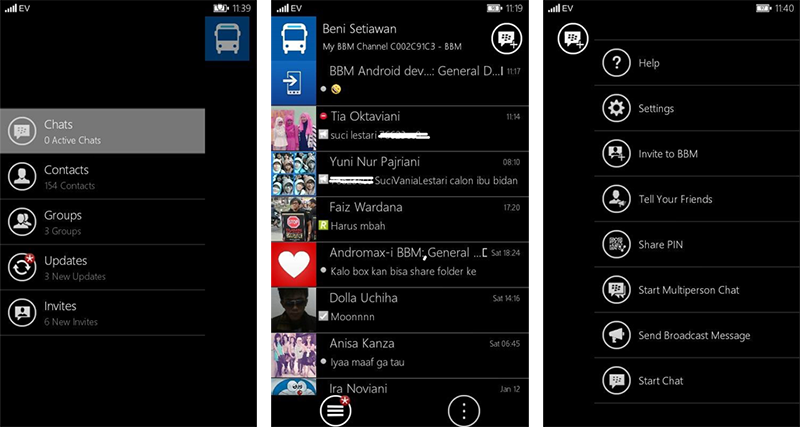This screenshot has width=800, height=427.
Task: Open chat with Anisa Kanza
Action: pyautogui.click(x=400, y=356)
